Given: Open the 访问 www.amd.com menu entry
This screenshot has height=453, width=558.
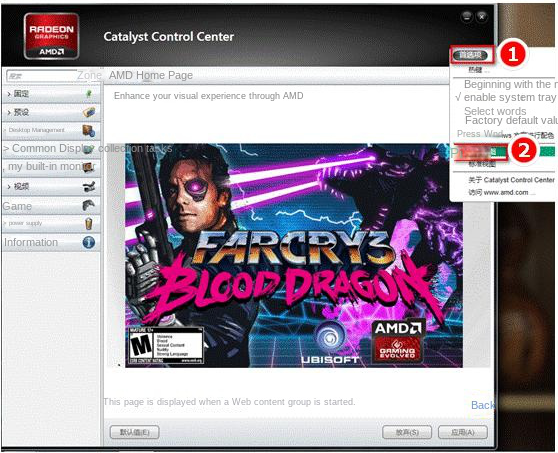Looking at the screenshot, I should click(x=501, y=193).
